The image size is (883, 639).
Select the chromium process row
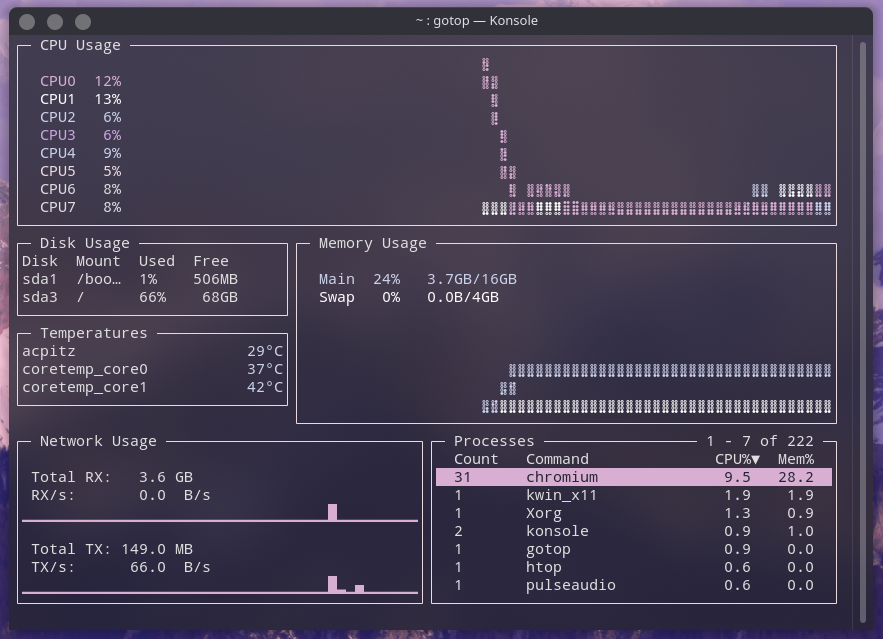coord(634,477)
